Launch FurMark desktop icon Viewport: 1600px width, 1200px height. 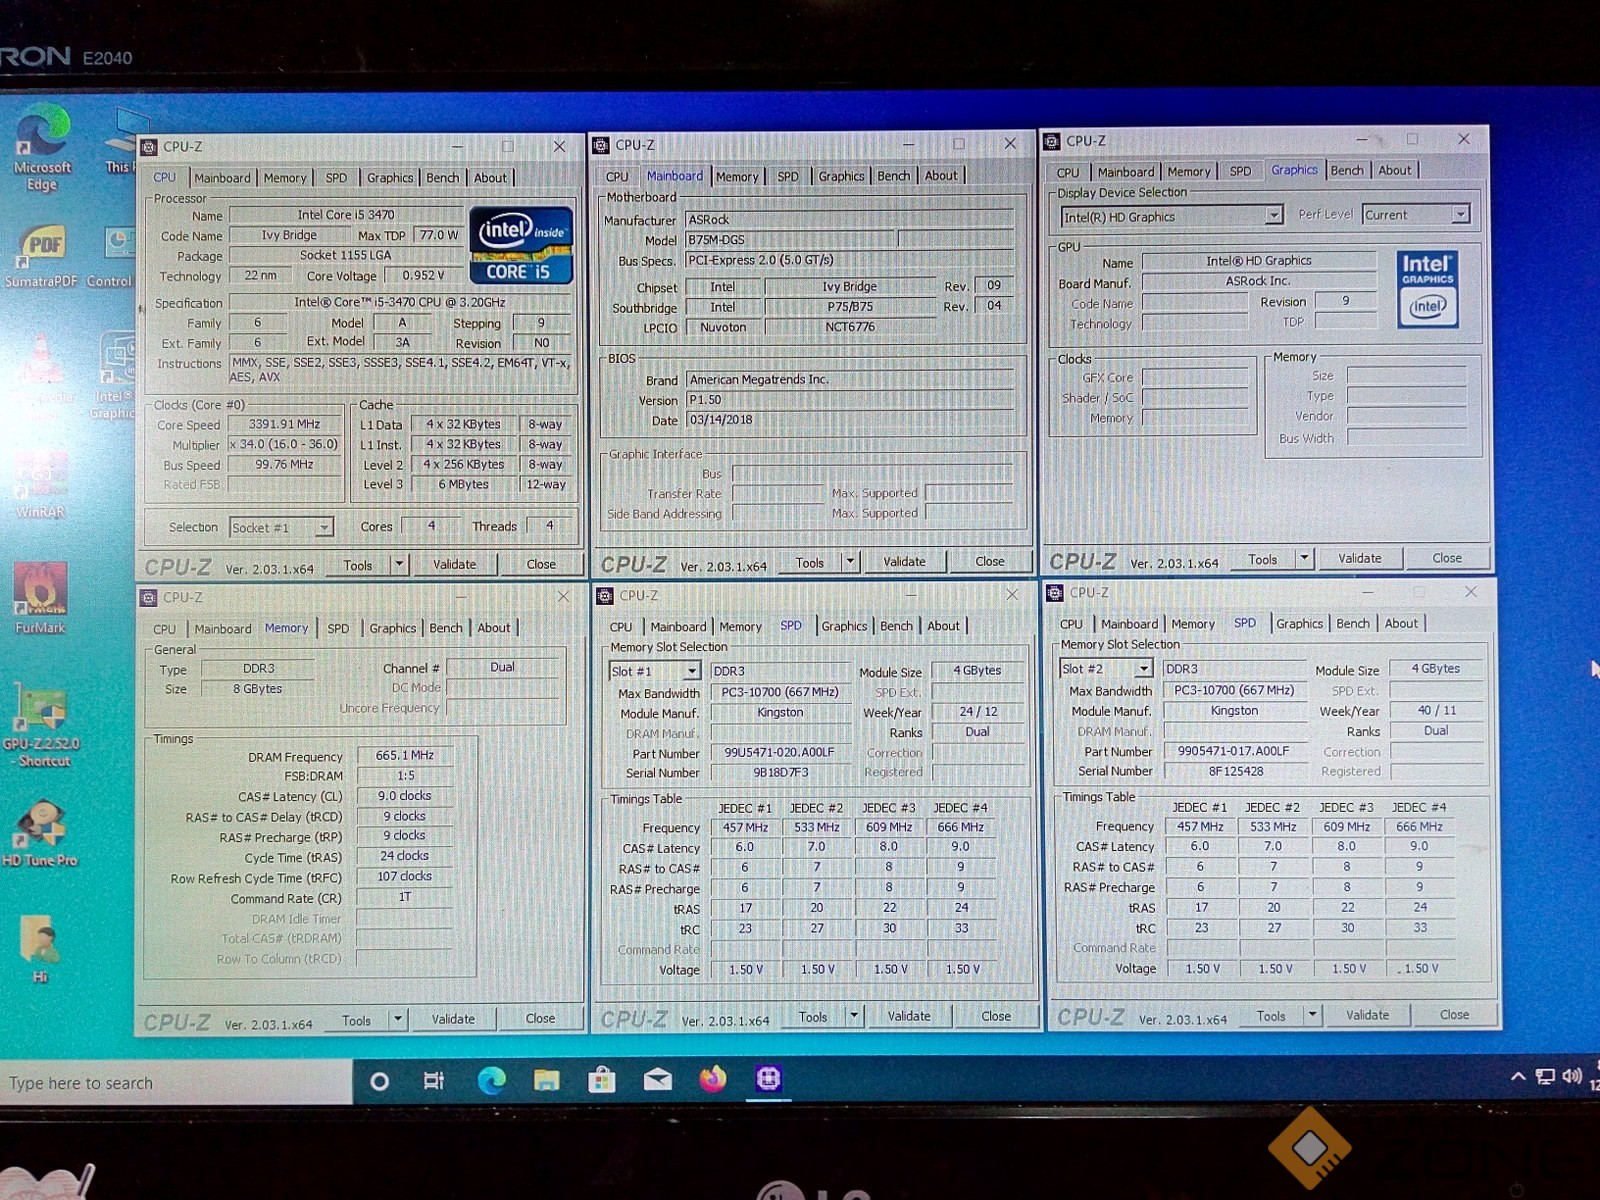(40, 598)
